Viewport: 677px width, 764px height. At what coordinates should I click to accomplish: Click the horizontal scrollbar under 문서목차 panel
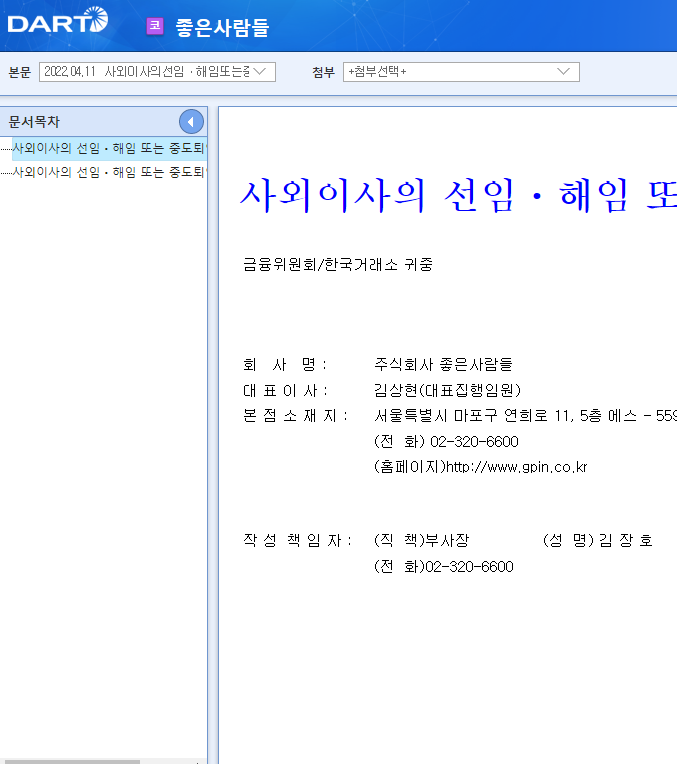[73, 762]
